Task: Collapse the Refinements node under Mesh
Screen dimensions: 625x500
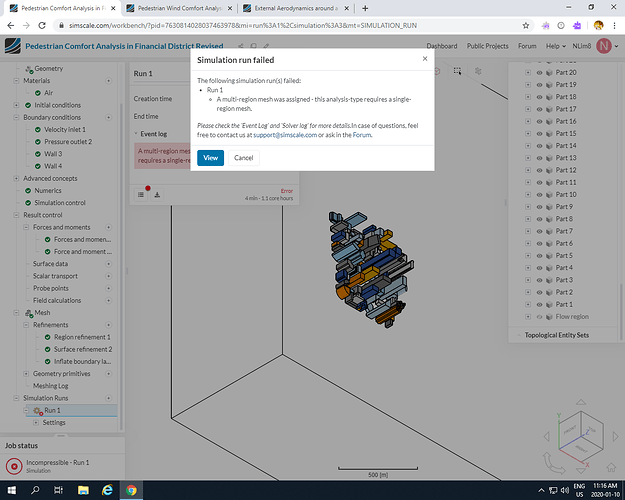Action: (26, 325)
